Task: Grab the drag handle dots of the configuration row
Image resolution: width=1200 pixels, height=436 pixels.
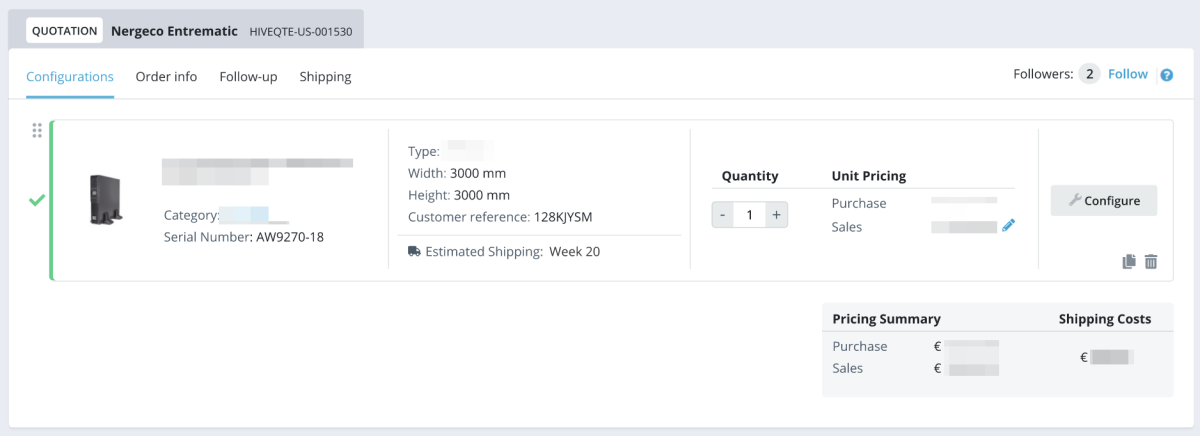Action: coord(37,130)
